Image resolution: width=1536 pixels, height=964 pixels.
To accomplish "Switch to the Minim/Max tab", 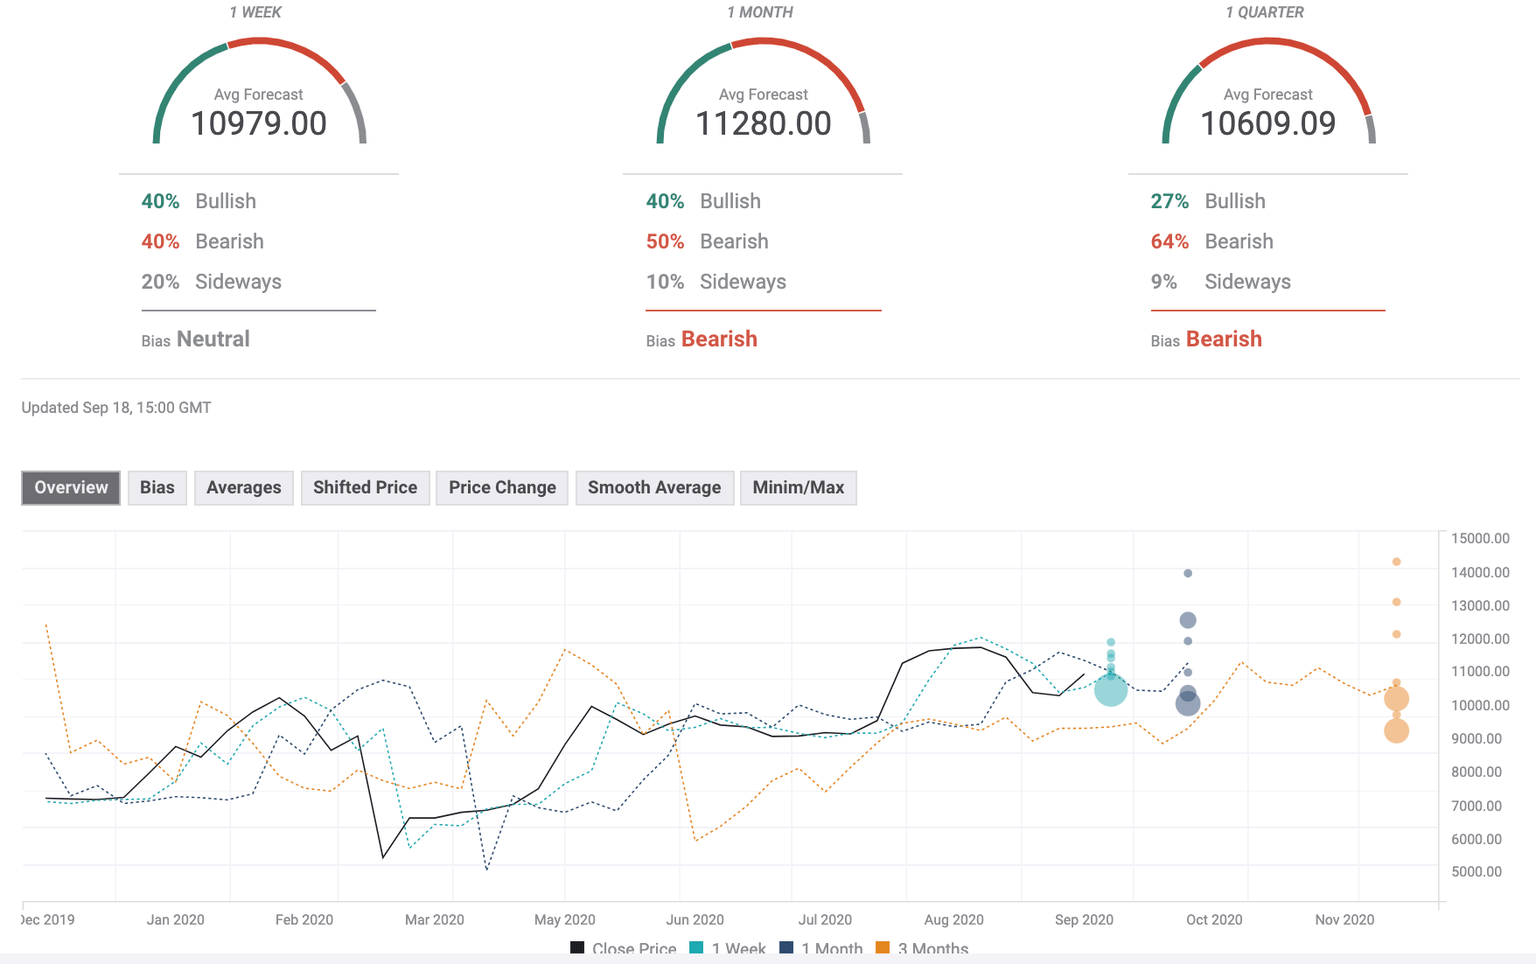I will [798, 488].
